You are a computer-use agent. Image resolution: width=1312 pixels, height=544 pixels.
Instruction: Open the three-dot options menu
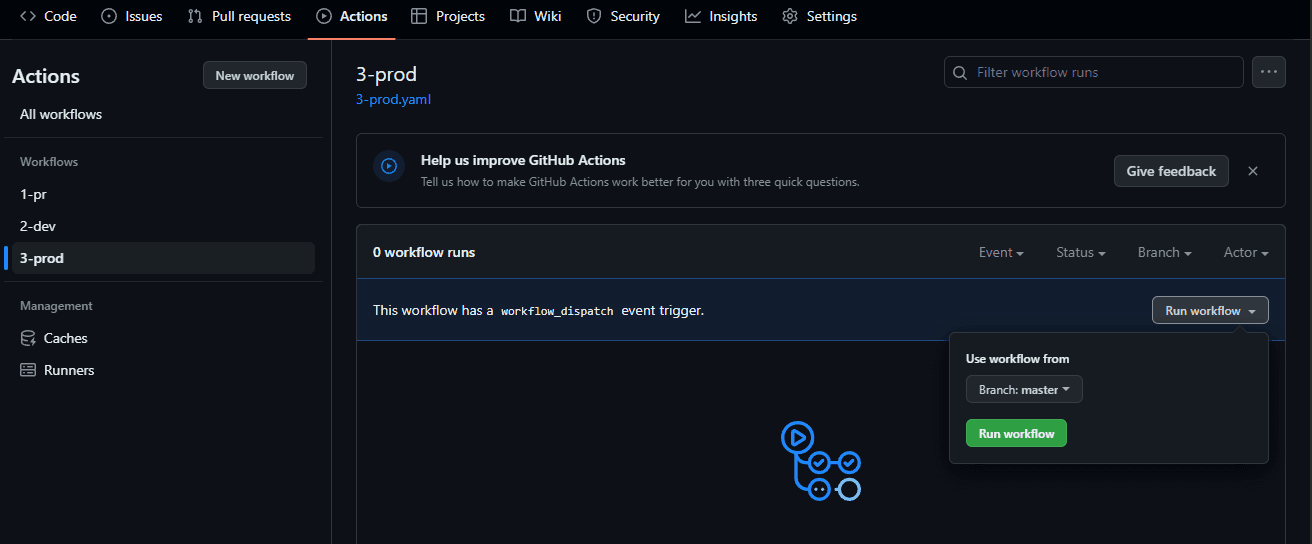(x=1269, y=72)
